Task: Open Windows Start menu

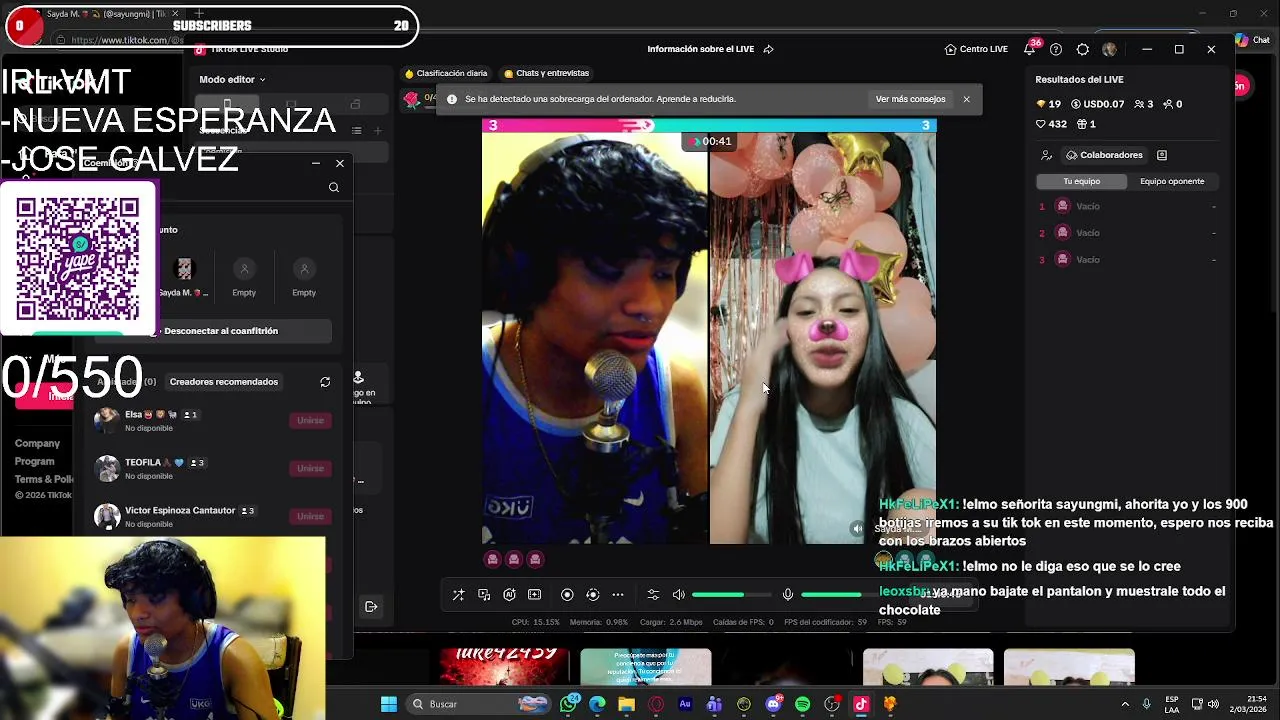Action: (389, 704)
